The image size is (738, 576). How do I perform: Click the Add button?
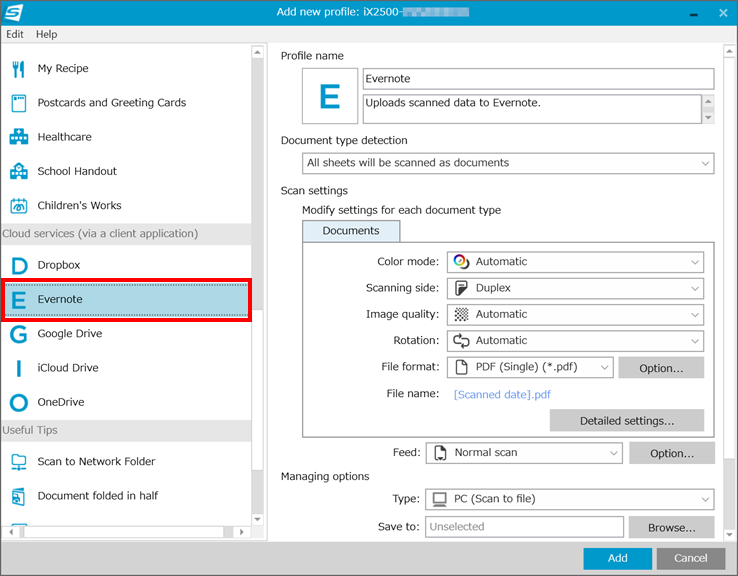pos(618,558)
